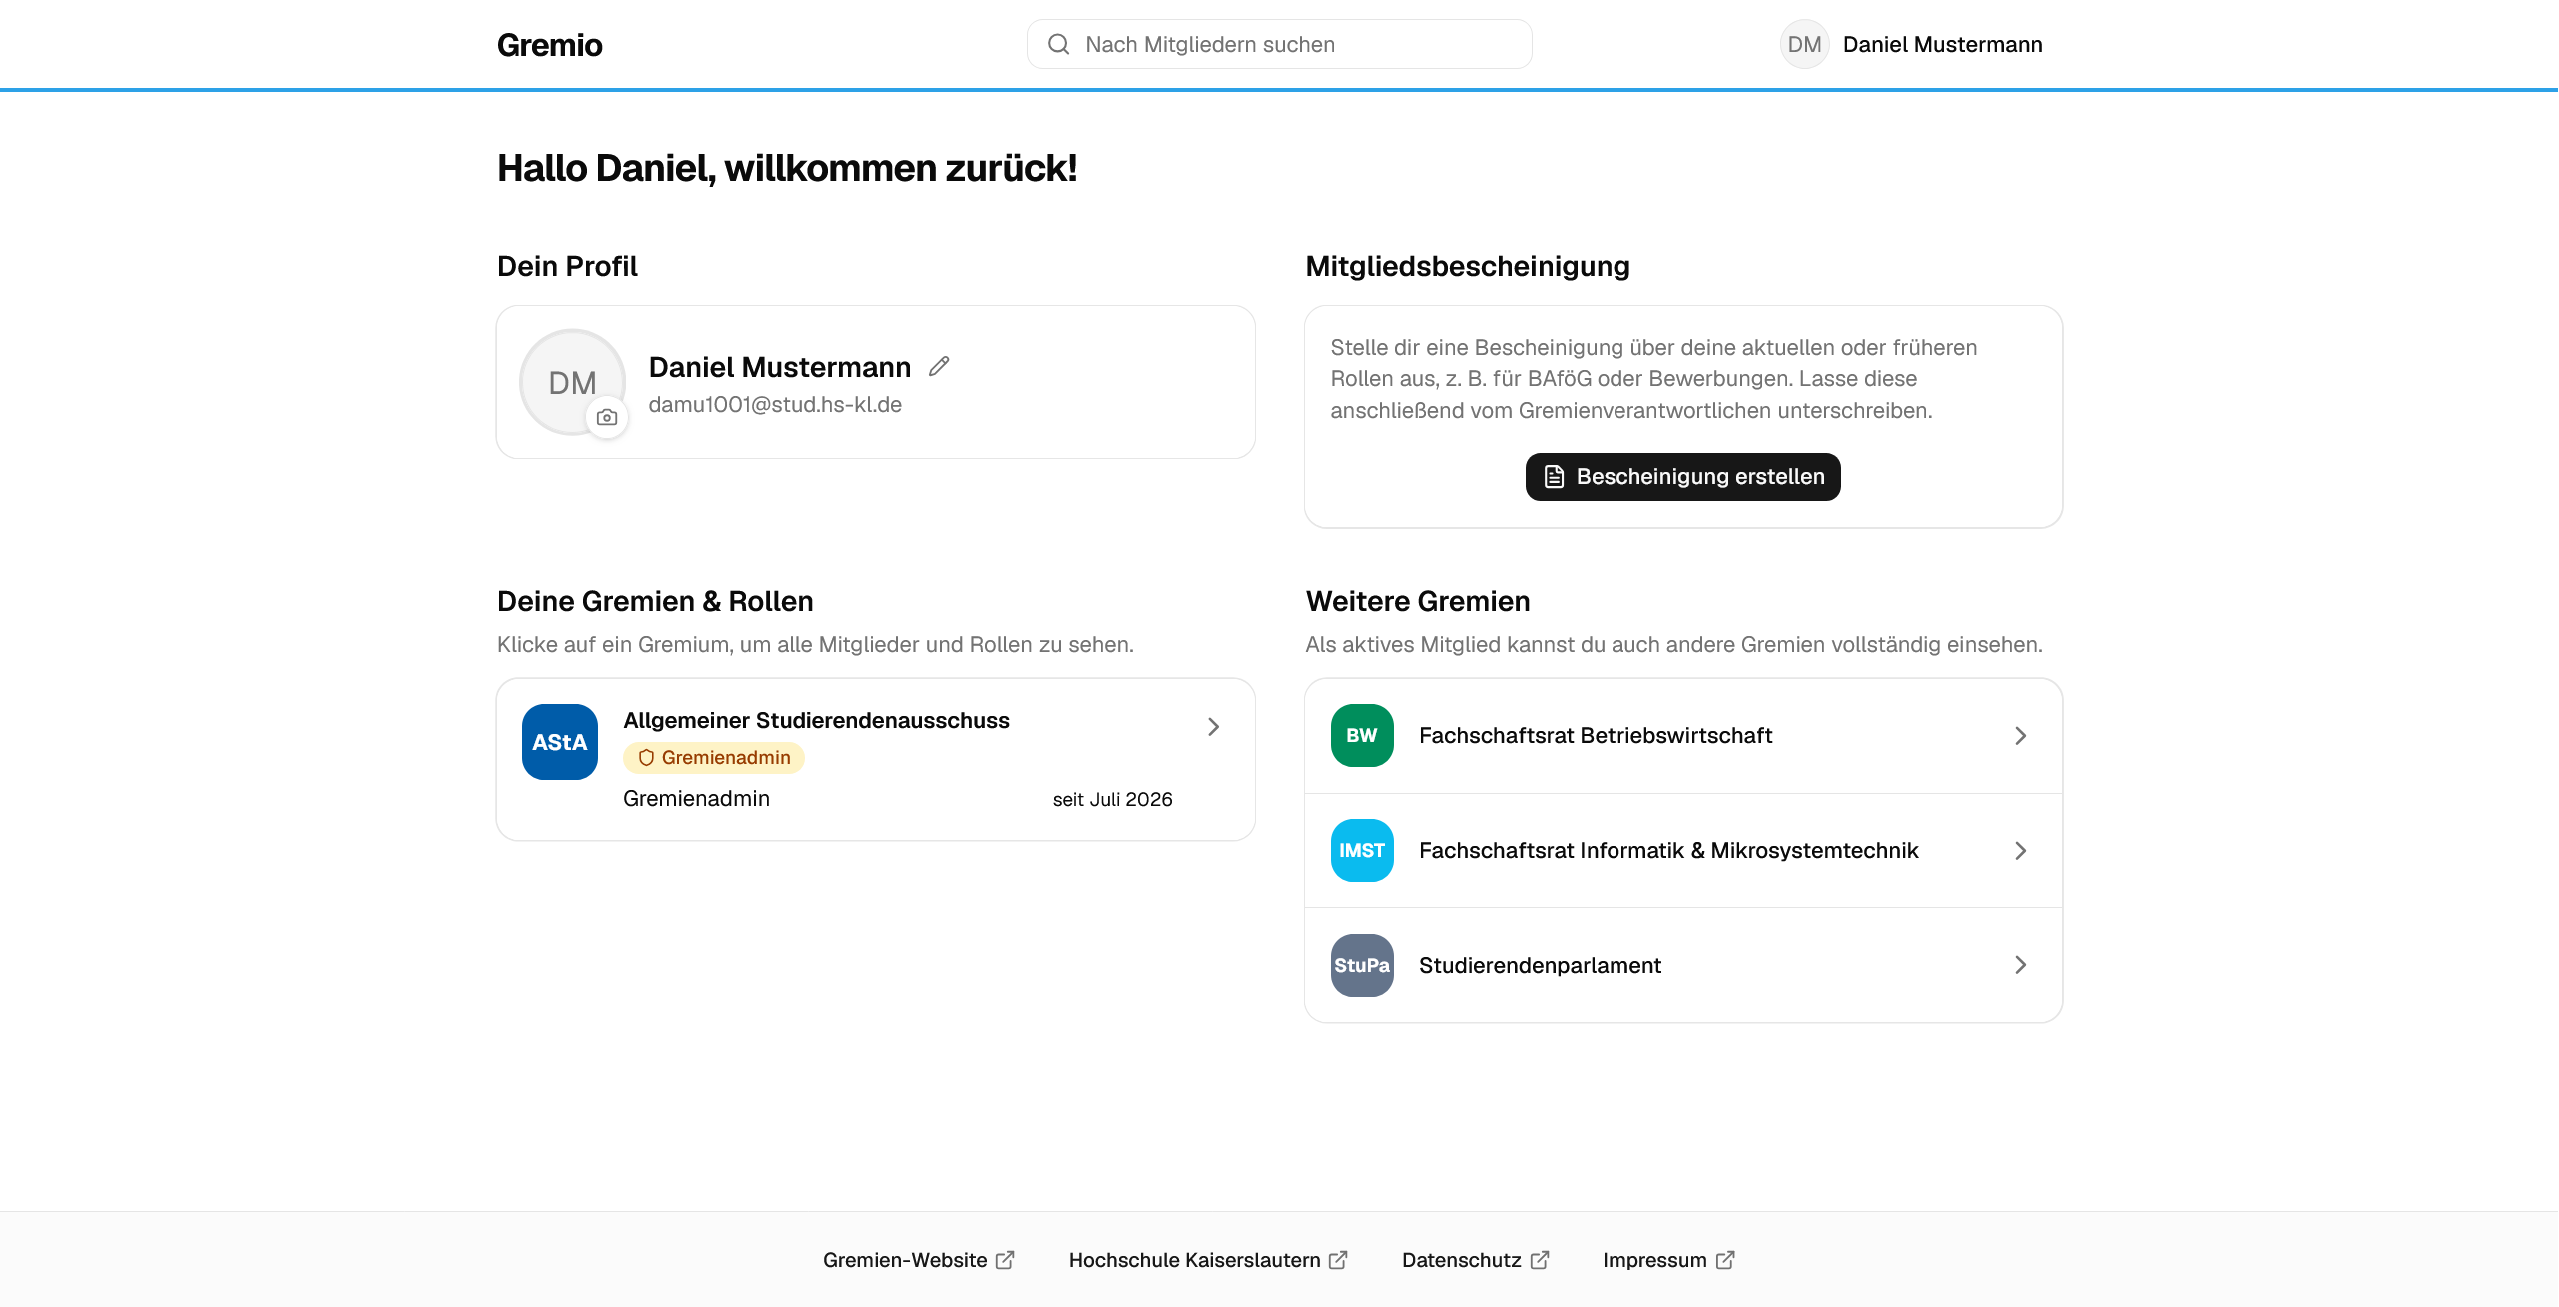
Task: Click the large DM profile avatar
Action: tap(572, 382)
